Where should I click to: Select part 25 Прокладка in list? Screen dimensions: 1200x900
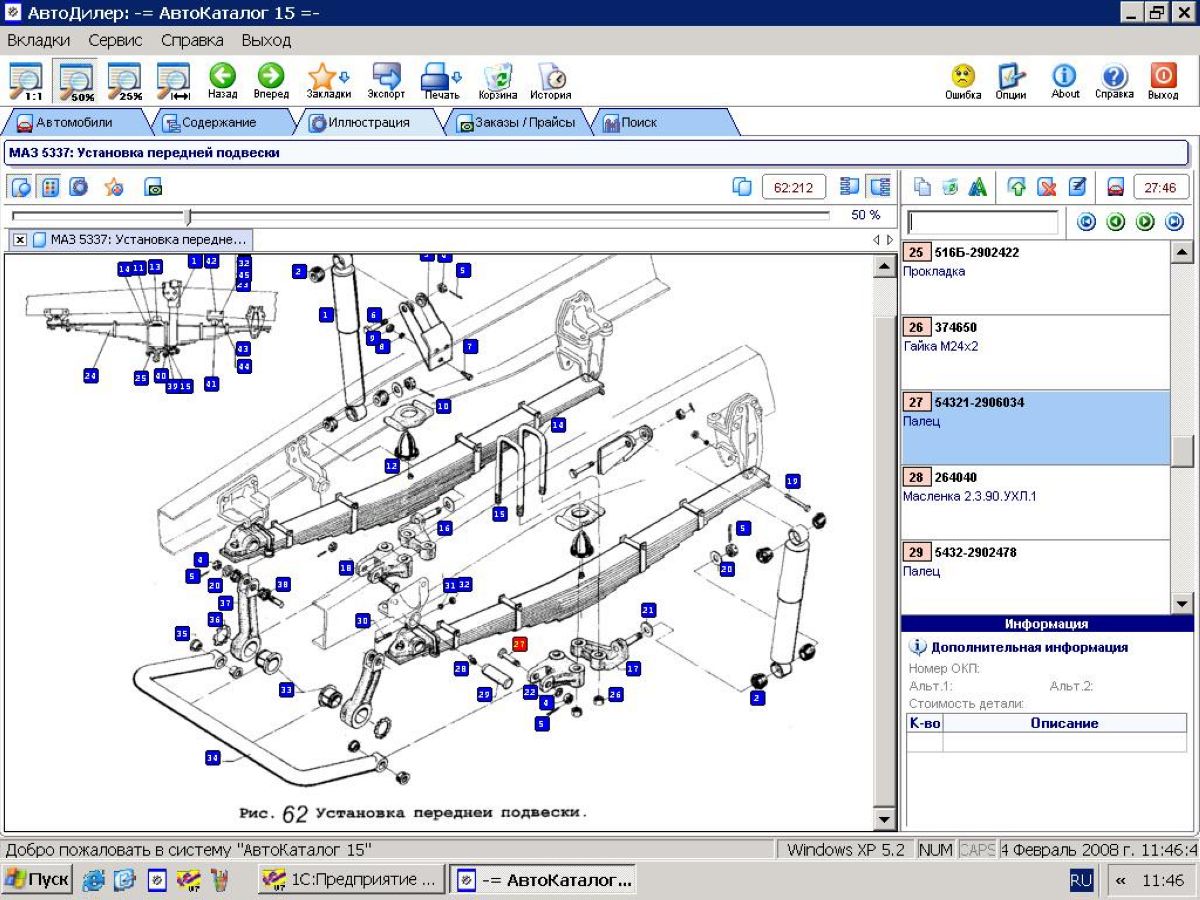tap(1035, 278)
